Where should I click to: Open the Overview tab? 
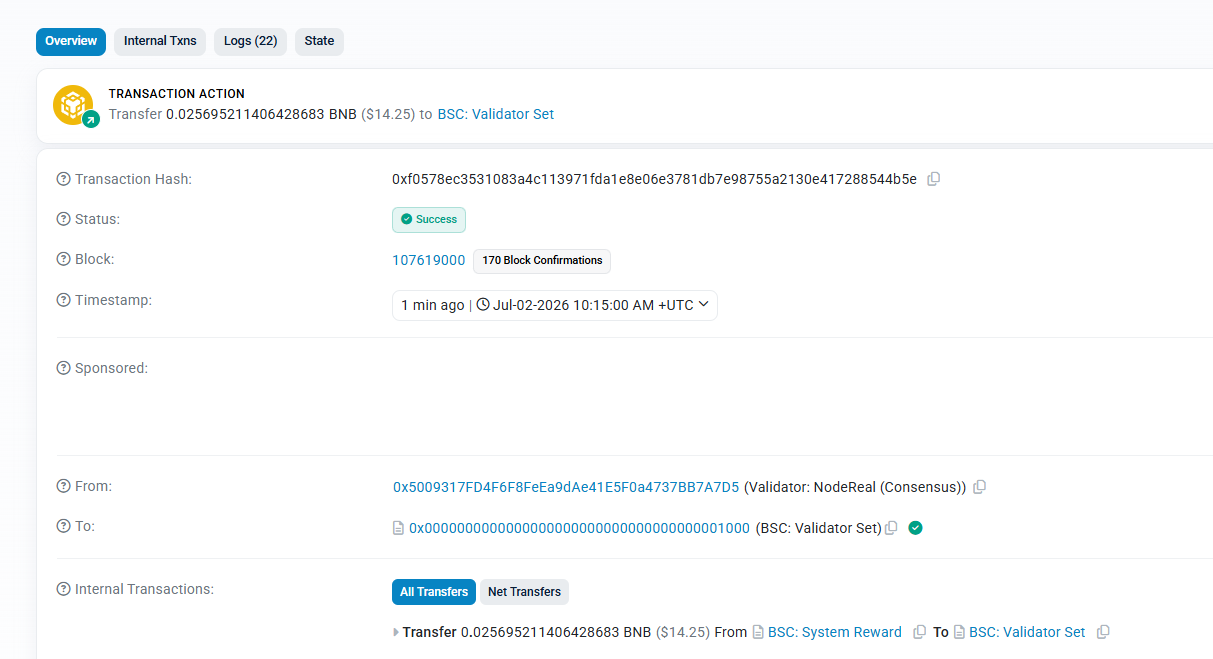[71, 41]
